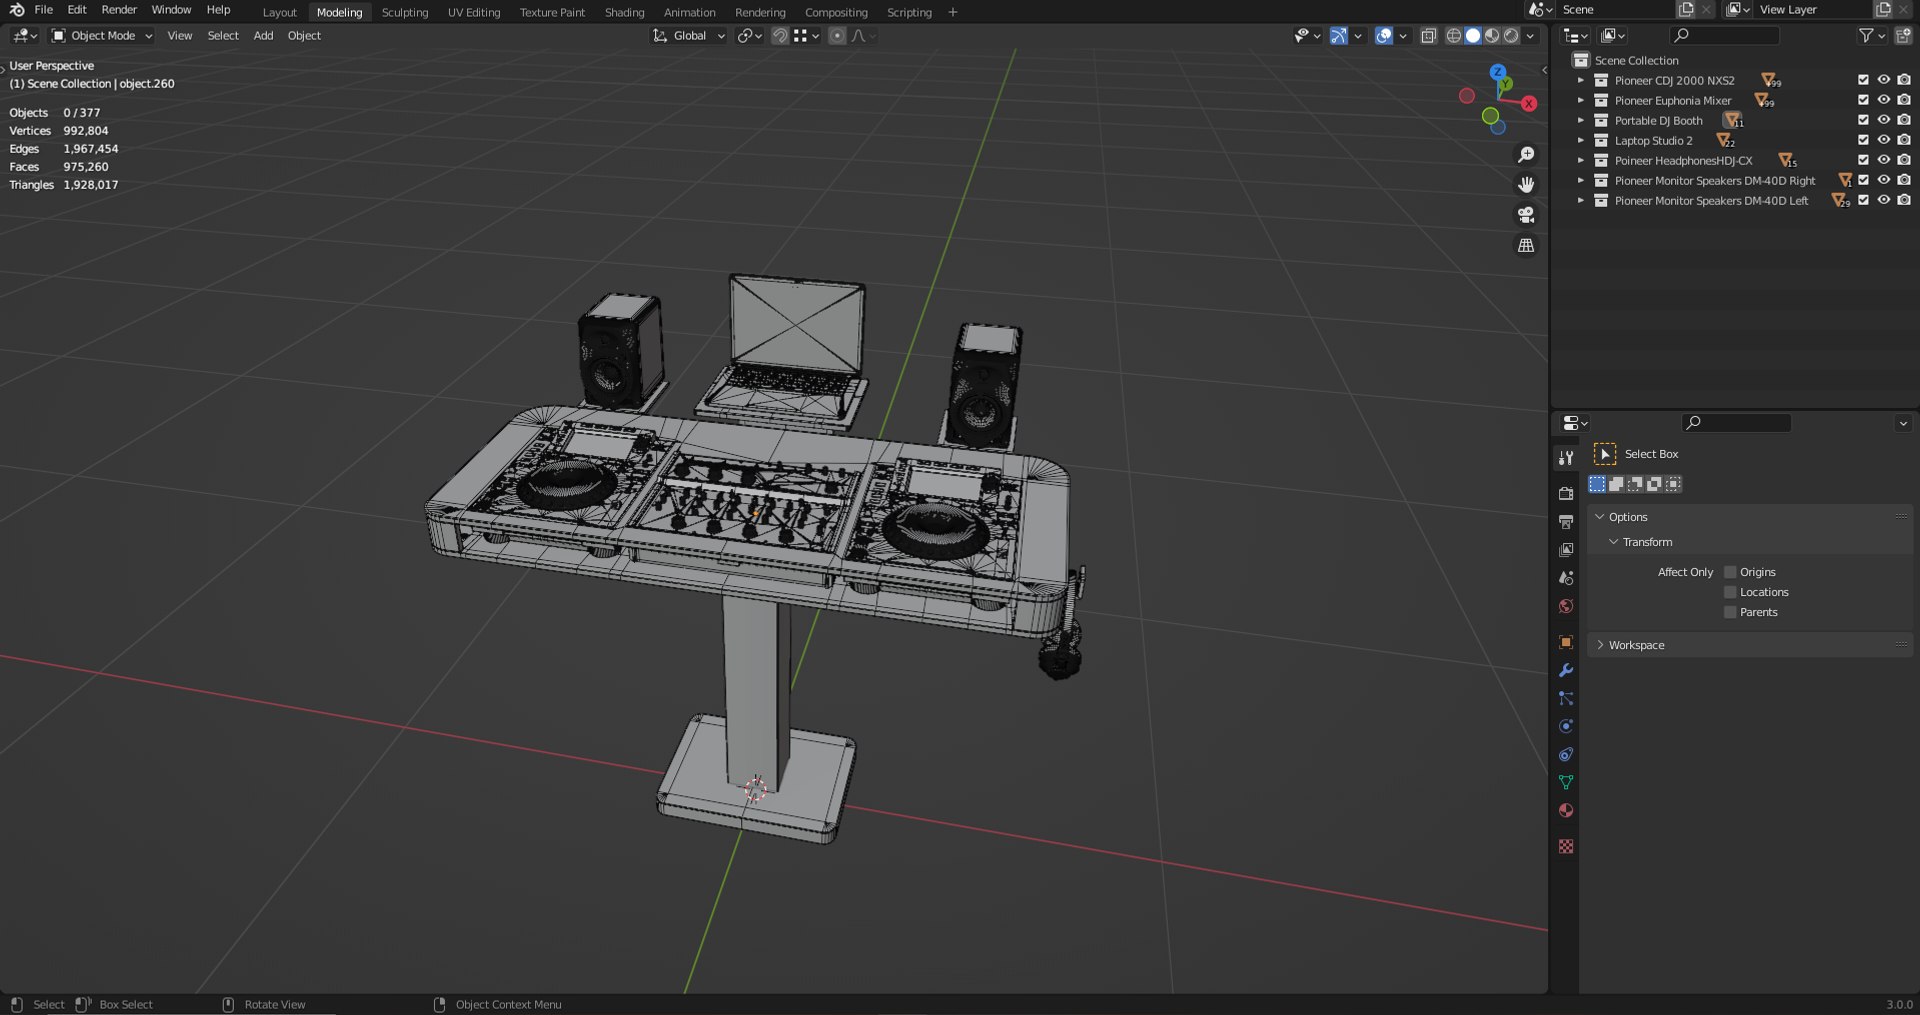Open the Modifier properties wrench icon
This screenshot has height=1015, width=1920.
point(1566,670)
